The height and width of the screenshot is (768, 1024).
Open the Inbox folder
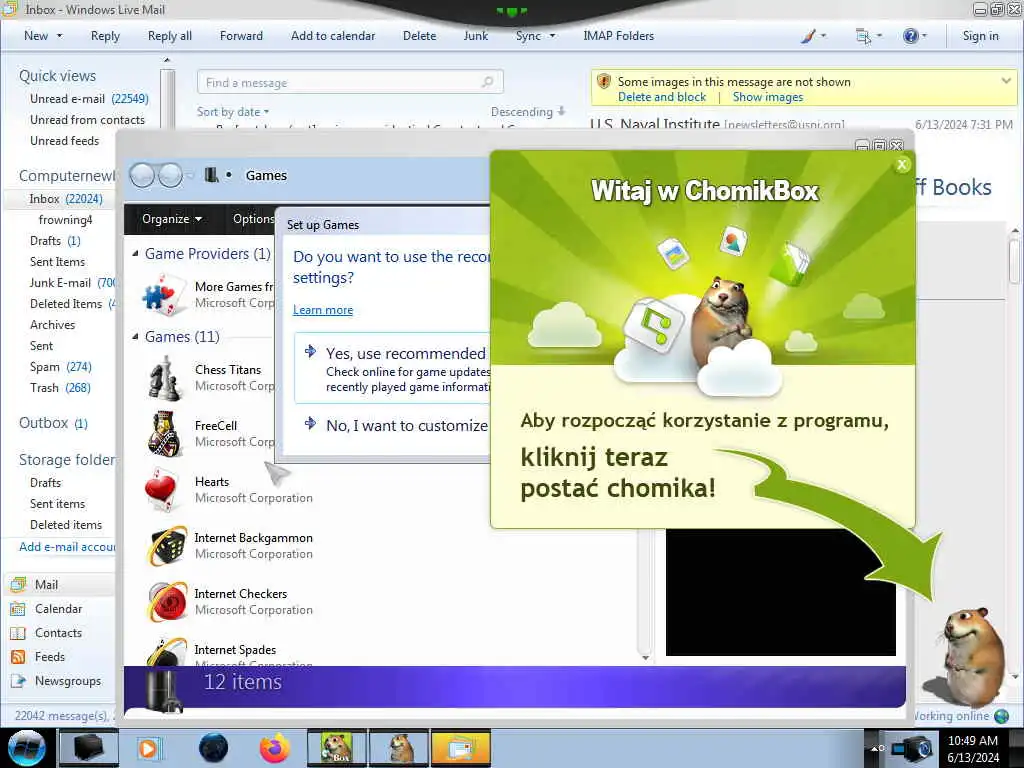click(59, 199)
